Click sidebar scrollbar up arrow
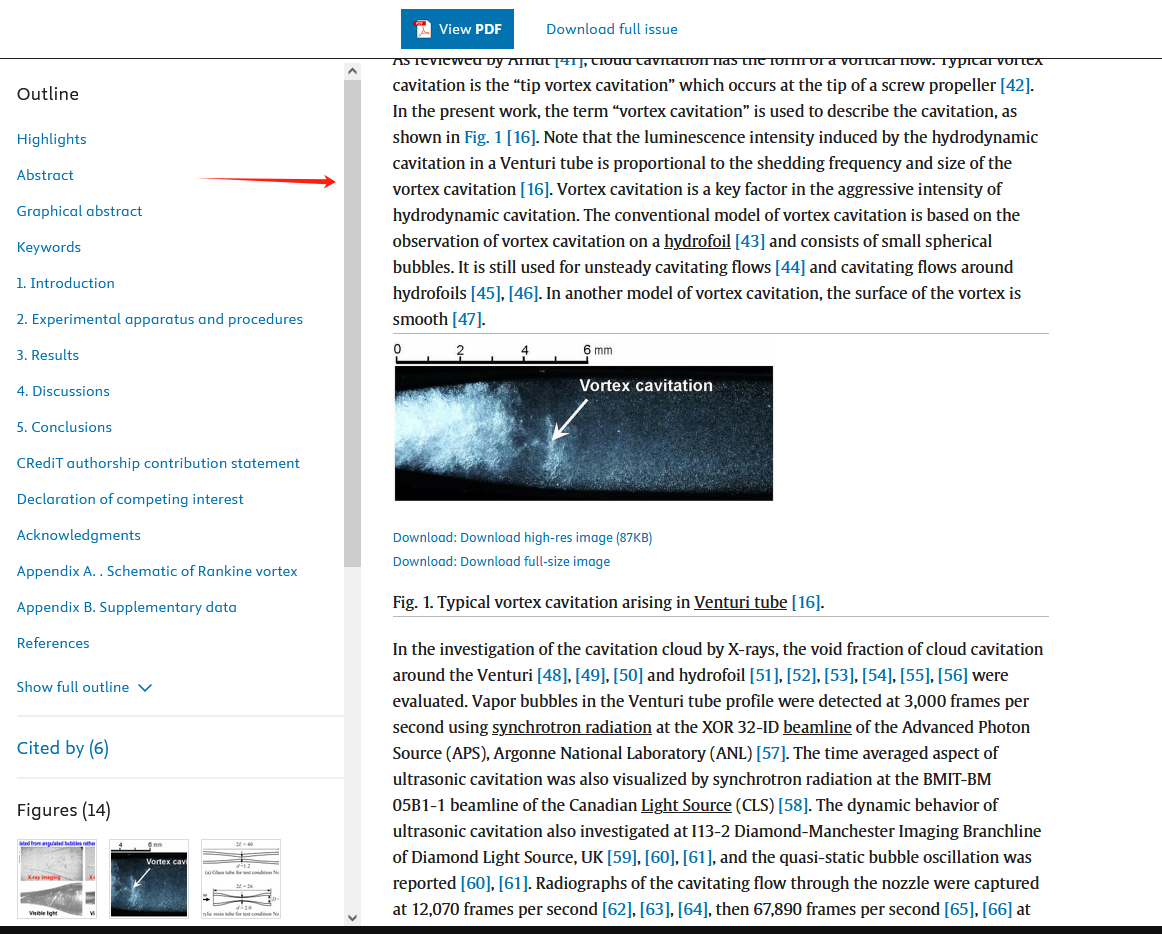The height and width of the screenshot is (934, 1162). point(353,71)
